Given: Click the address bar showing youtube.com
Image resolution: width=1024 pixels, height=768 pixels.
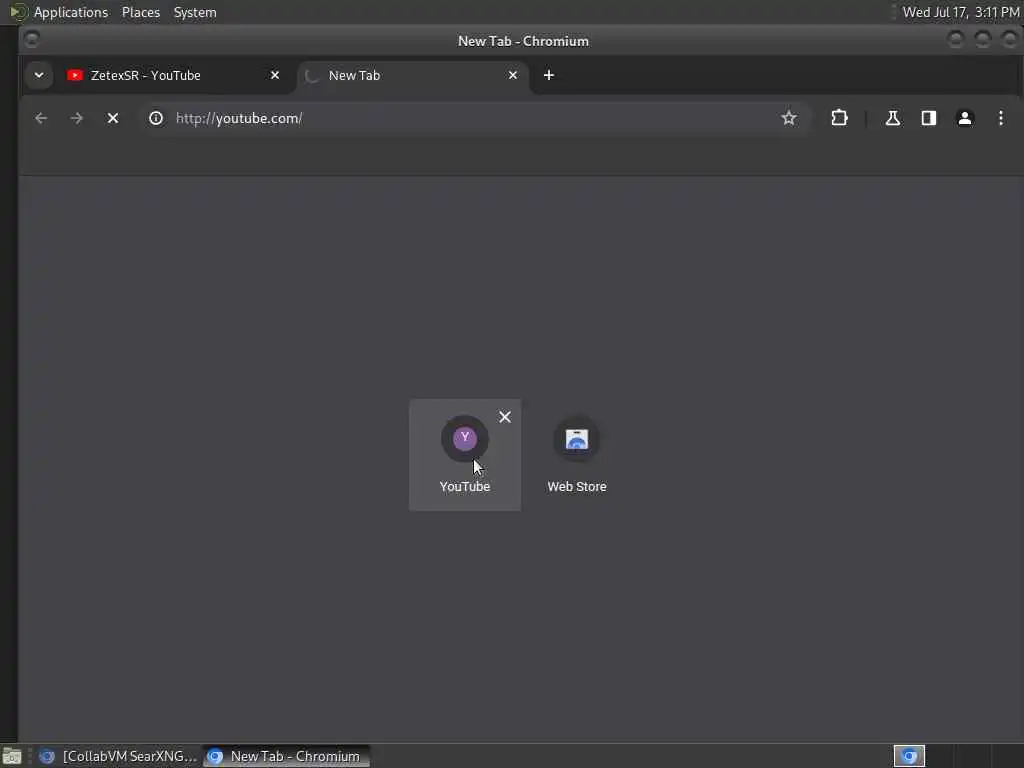Looking at the screenshot, I should click(474, 118).
